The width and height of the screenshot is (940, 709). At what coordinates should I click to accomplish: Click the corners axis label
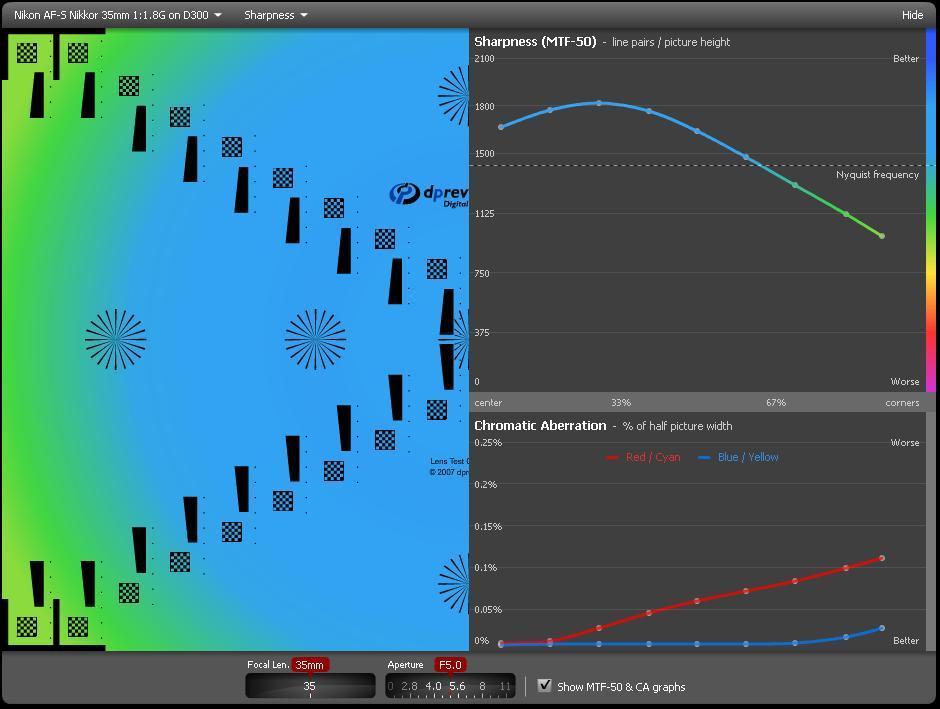[x=902, y=403]
